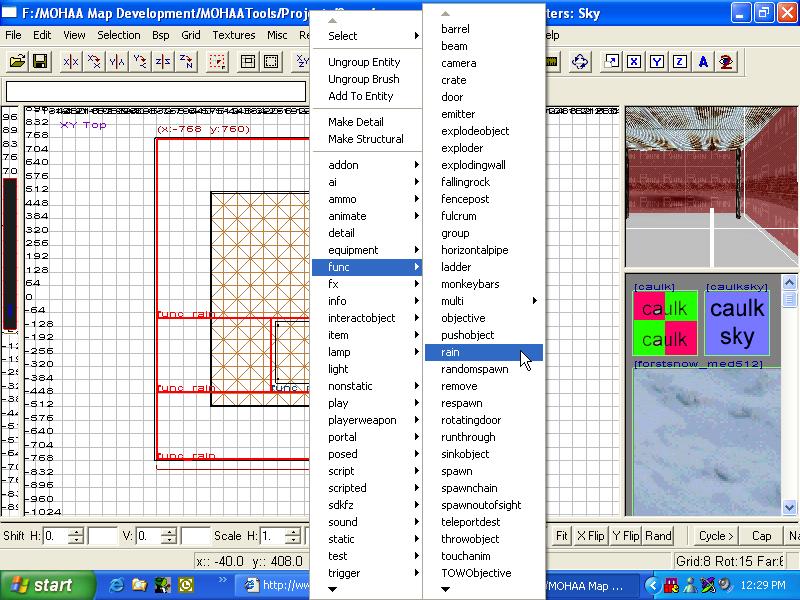Screen dimensions: 800x600
Task: Click the Y-axis rotate toolbar icon
Action: click(x=140, y=62)
